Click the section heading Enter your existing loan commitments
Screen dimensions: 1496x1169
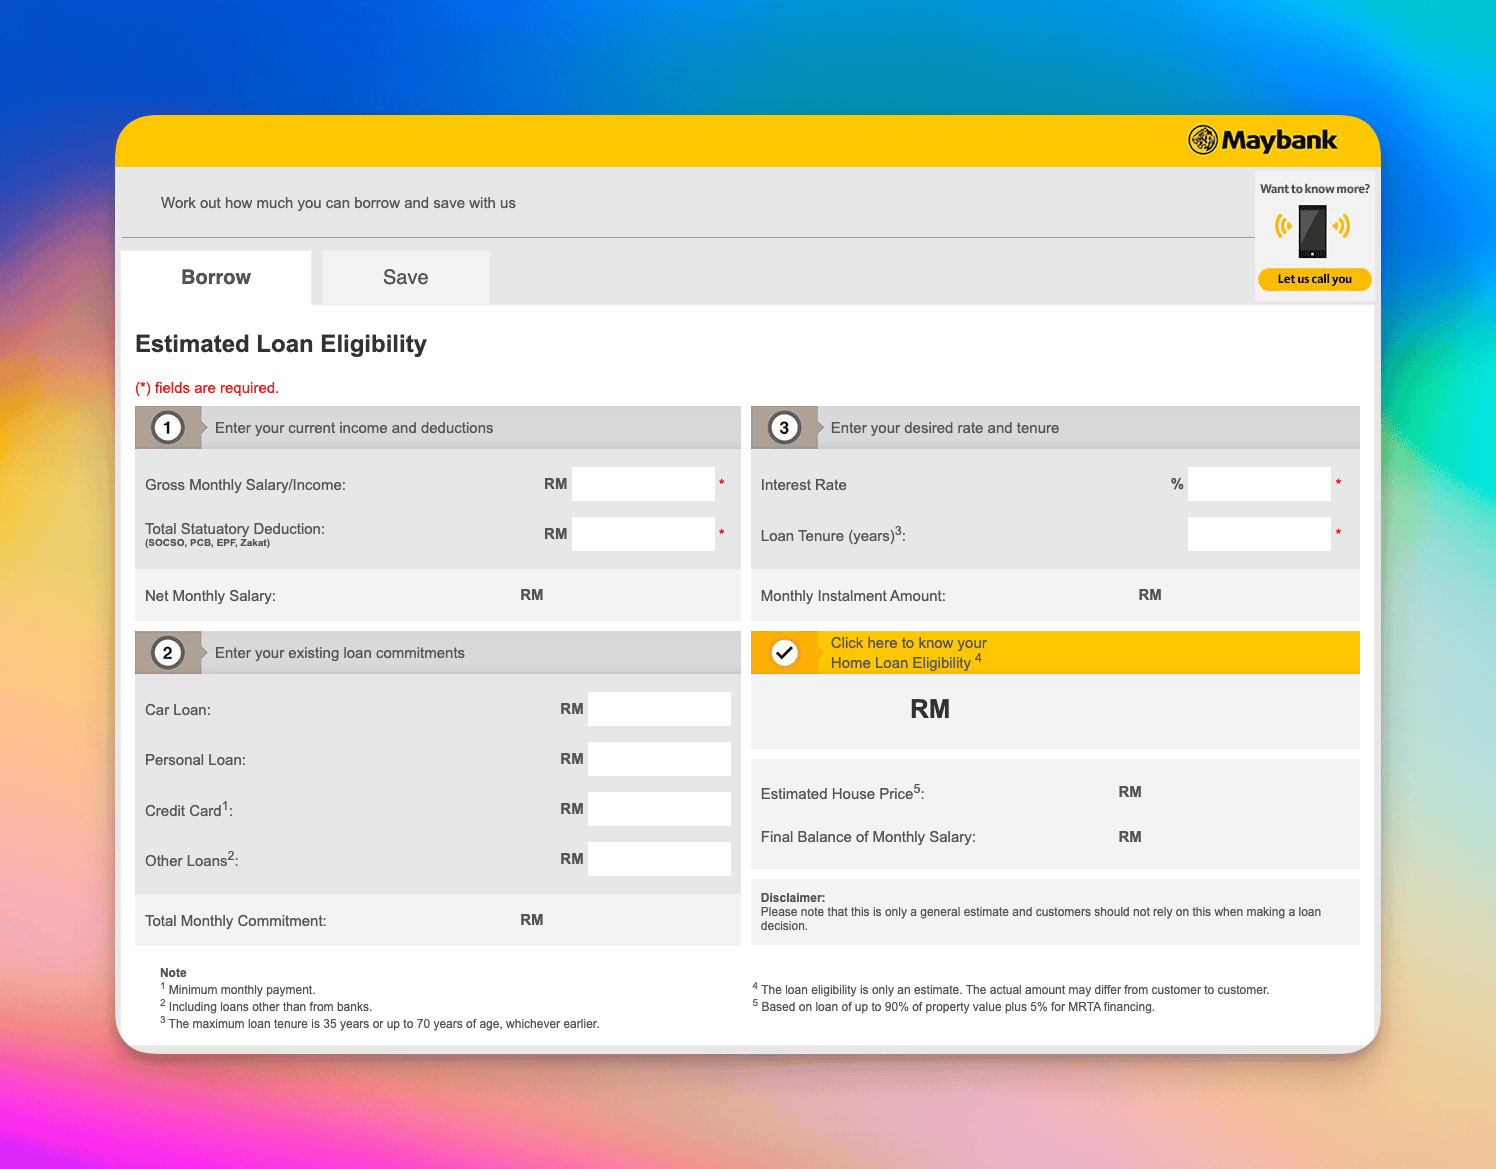point(340,653)
